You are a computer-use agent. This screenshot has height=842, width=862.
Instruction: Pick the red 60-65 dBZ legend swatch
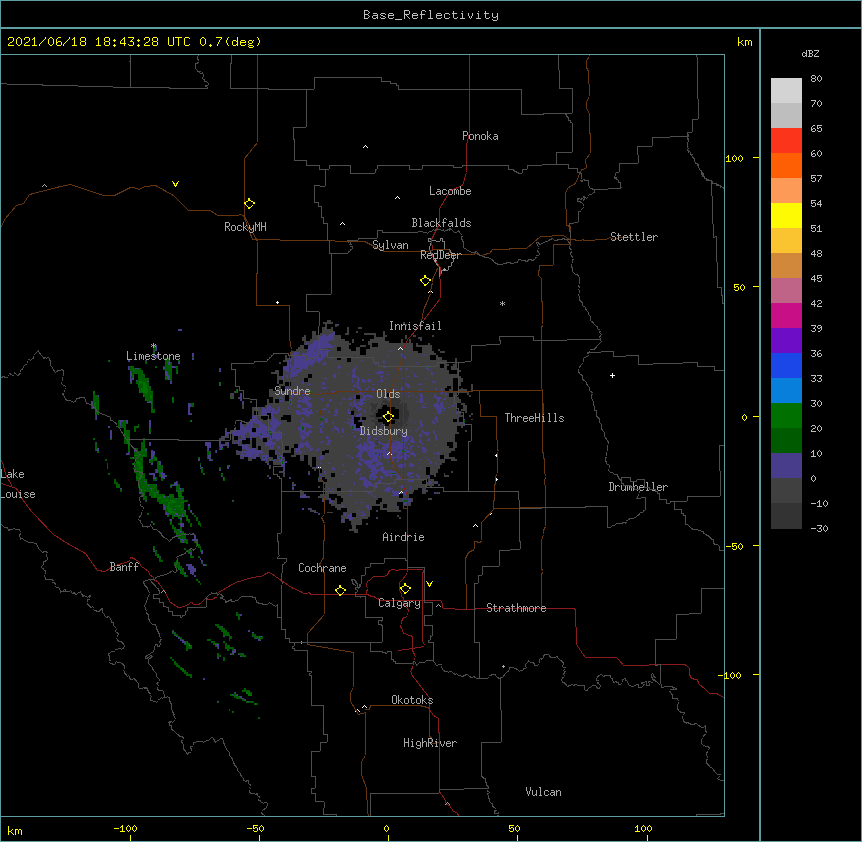pyautogui.click(x=786, y=140)
